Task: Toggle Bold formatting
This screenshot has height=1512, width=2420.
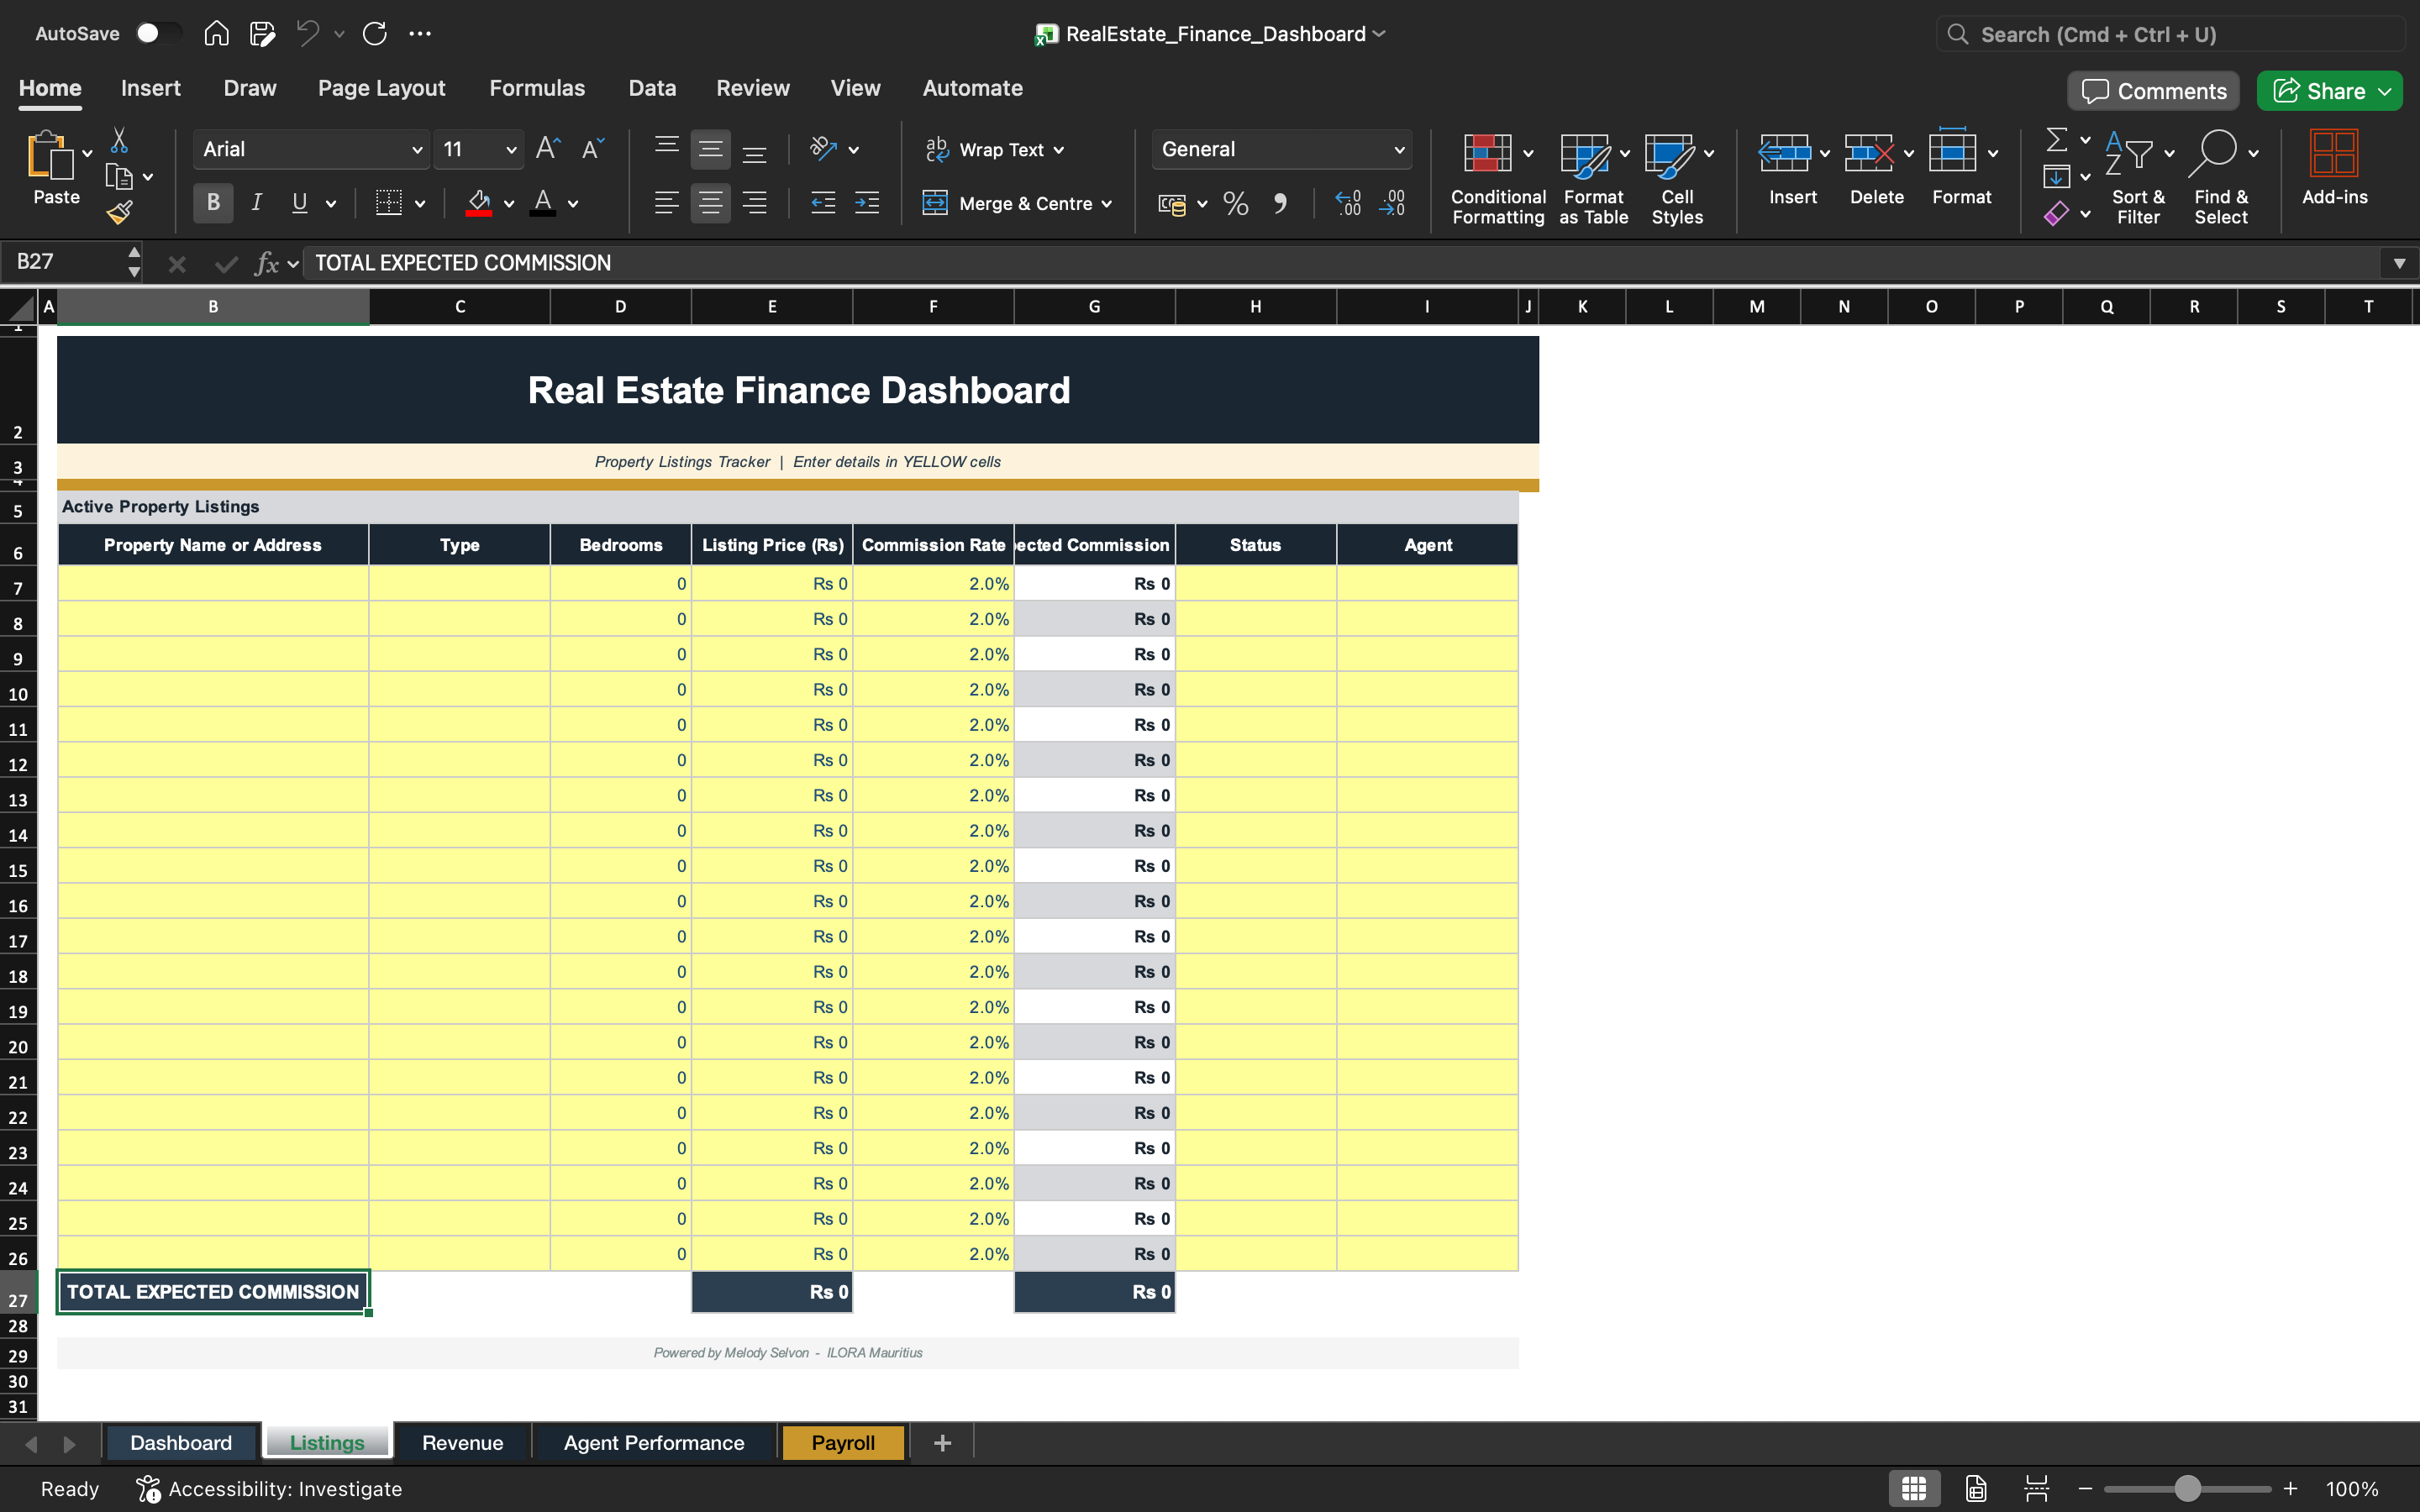Action: click(x=213, y=203)
